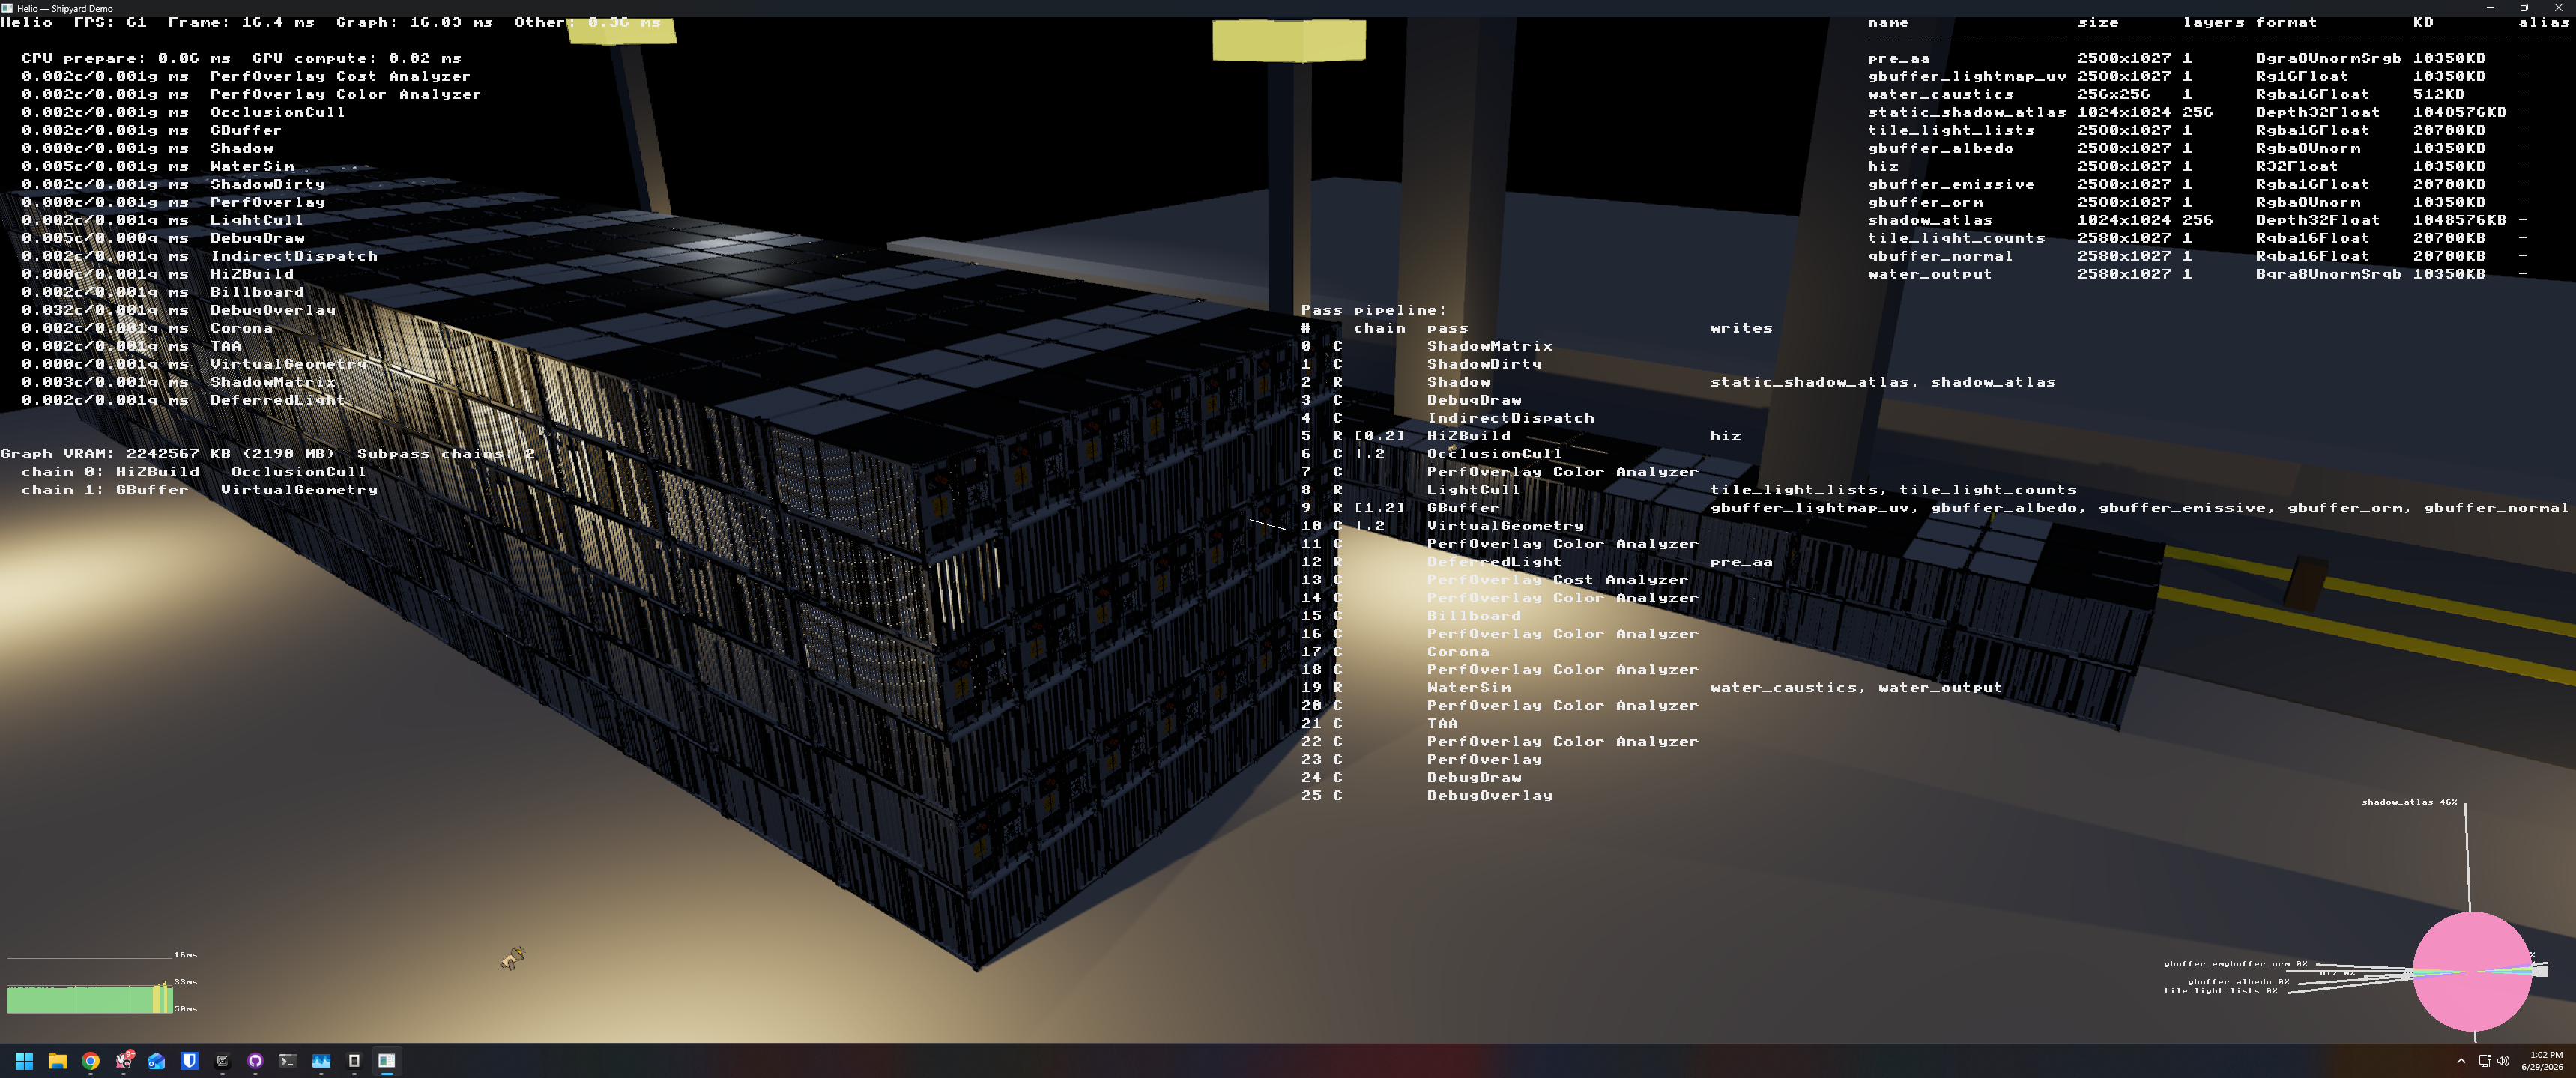The height and width of the screenshot is (1078, 2576).
Task: Click 'gbuffer_lightmap_uv' row in texture table
Action: pyautogui.click(x=2198, y=76)
